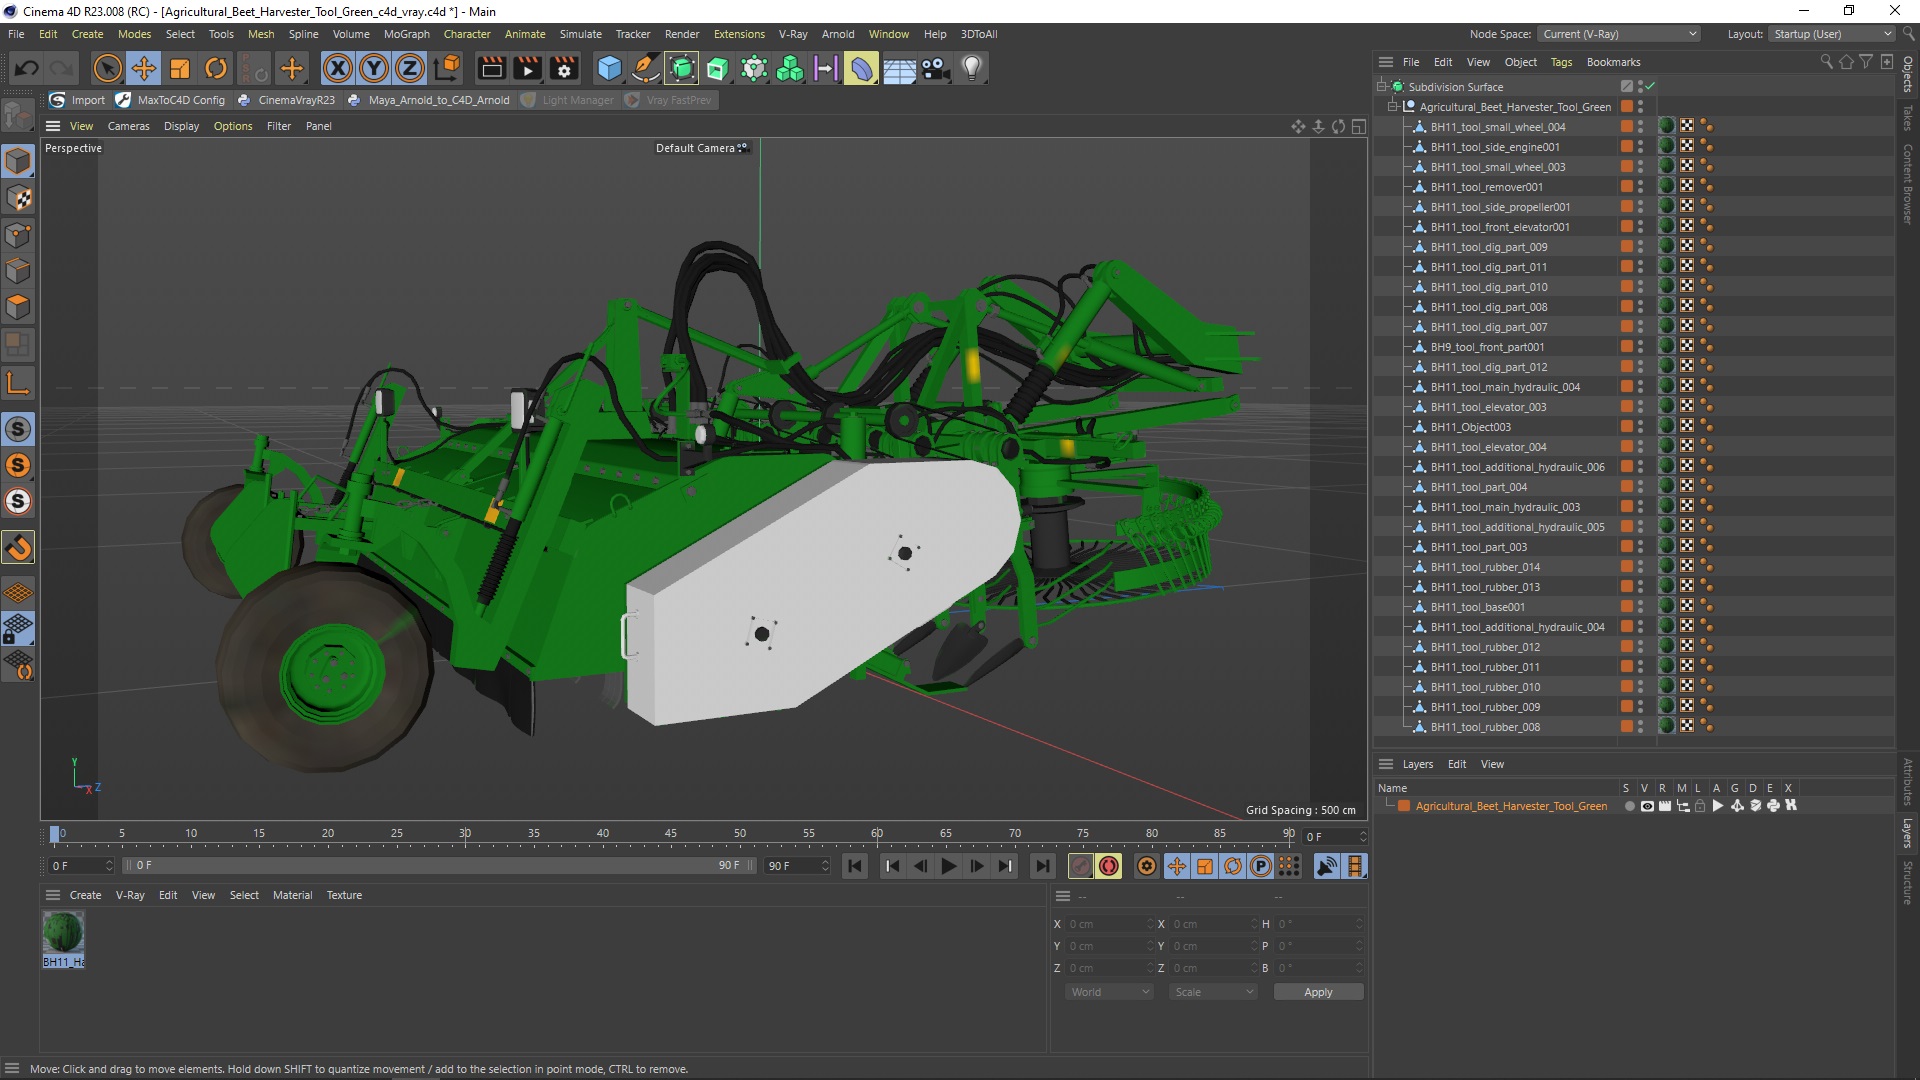The image size is (1920, 1080).
Task: Open the World coordinate system dropdown
Action: pos(1110,992)
